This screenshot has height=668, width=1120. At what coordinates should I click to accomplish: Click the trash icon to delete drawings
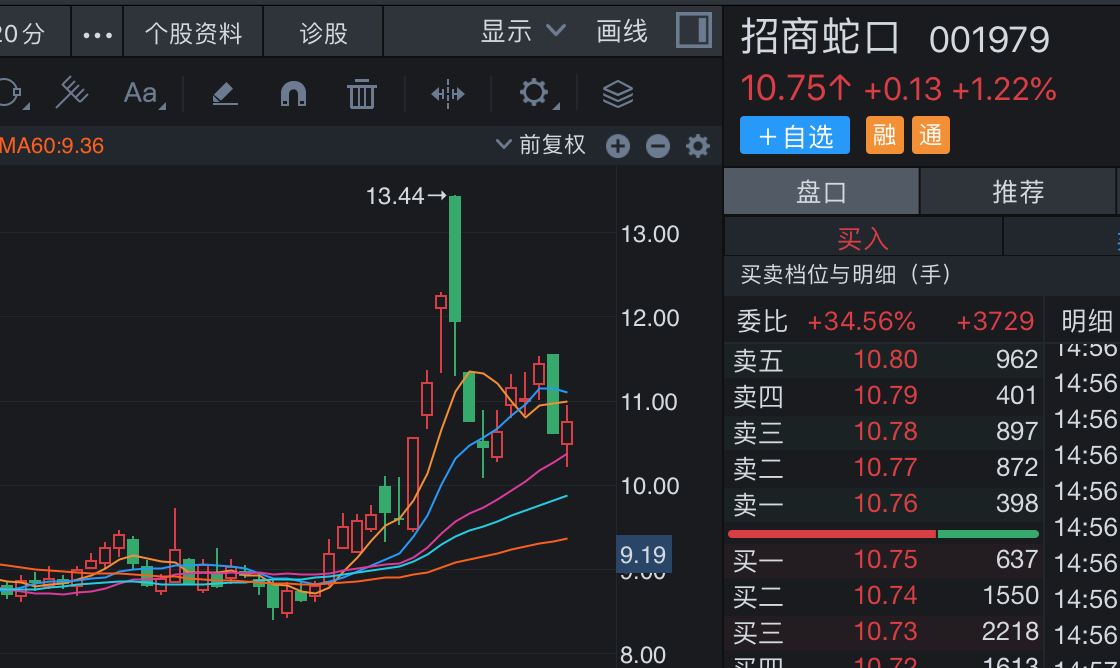pos(361,94)
